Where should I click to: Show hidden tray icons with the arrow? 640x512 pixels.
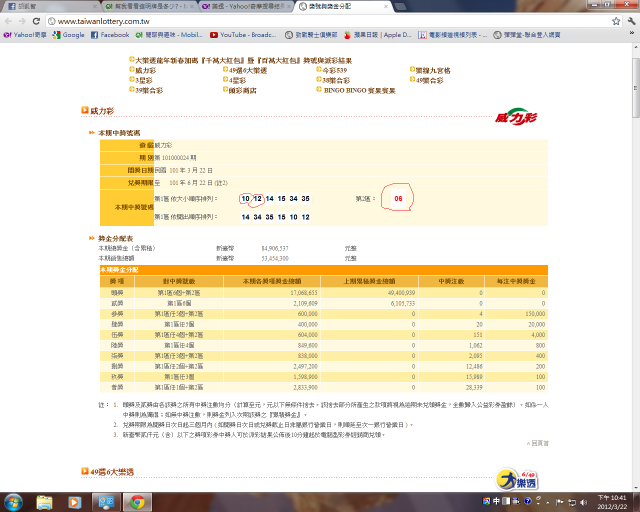[548, 502]
